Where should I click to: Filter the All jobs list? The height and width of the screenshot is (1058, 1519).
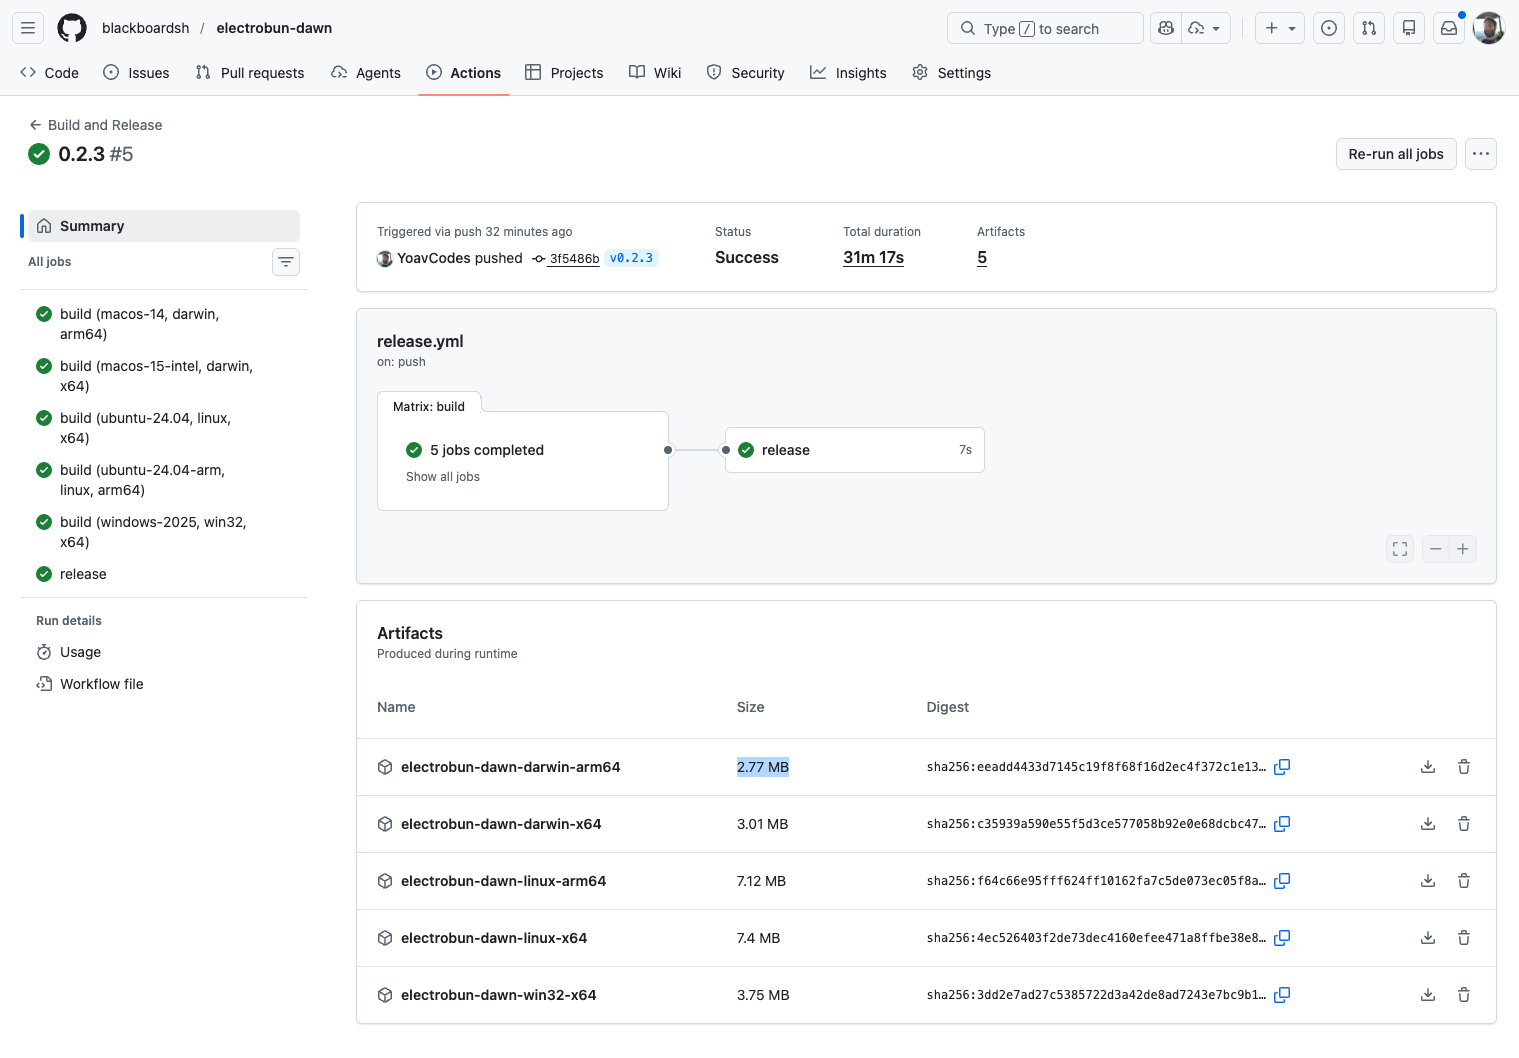click(286, 262)
